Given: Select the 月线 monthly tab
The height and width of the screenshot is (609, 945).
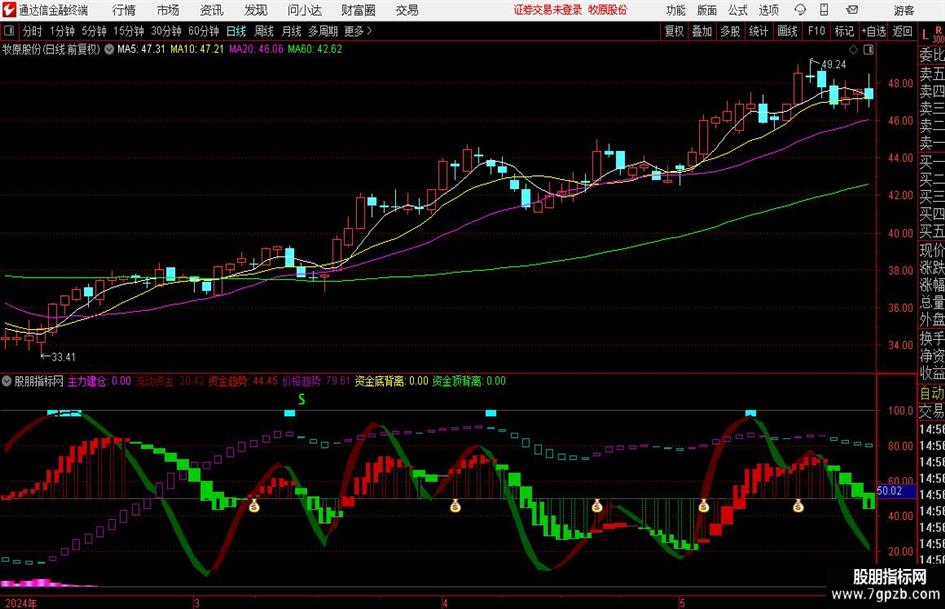Looking at the screenshot, I should (292, 31).
